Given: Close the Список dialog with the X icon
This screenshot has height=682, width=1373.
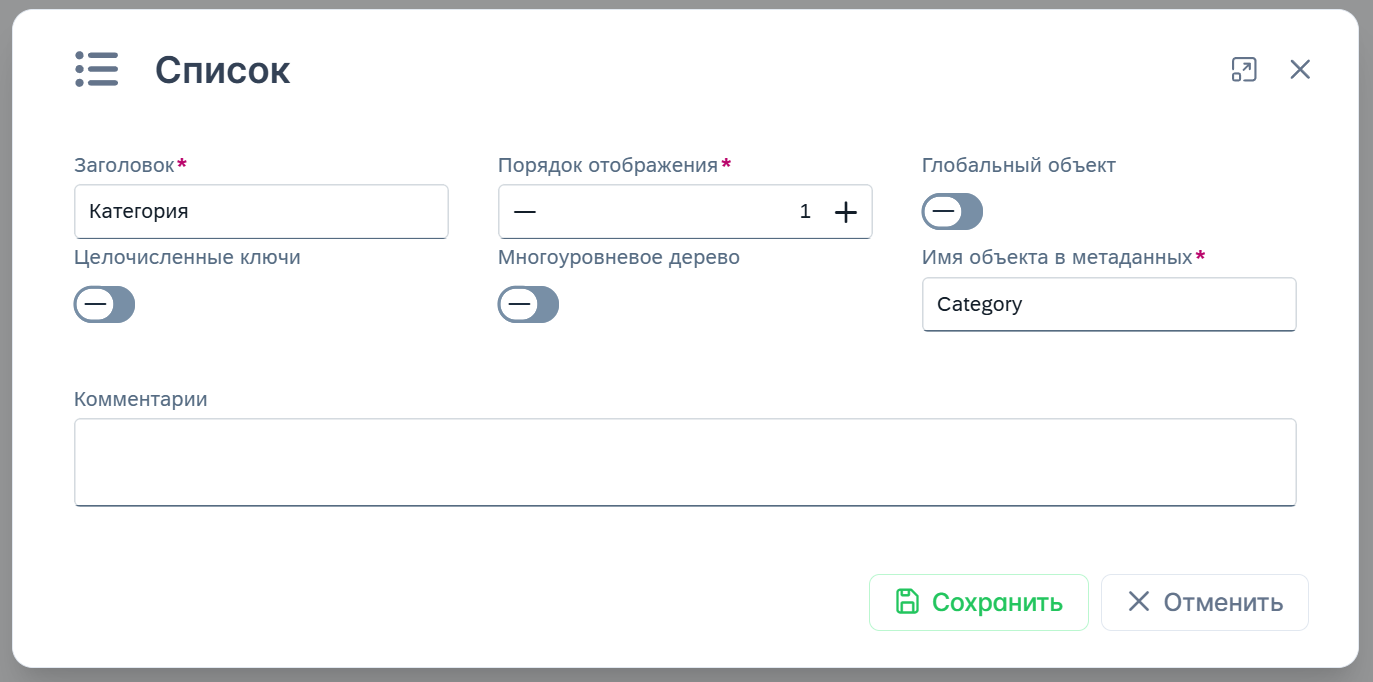Looking at the screenshot, I should 1300,69.
